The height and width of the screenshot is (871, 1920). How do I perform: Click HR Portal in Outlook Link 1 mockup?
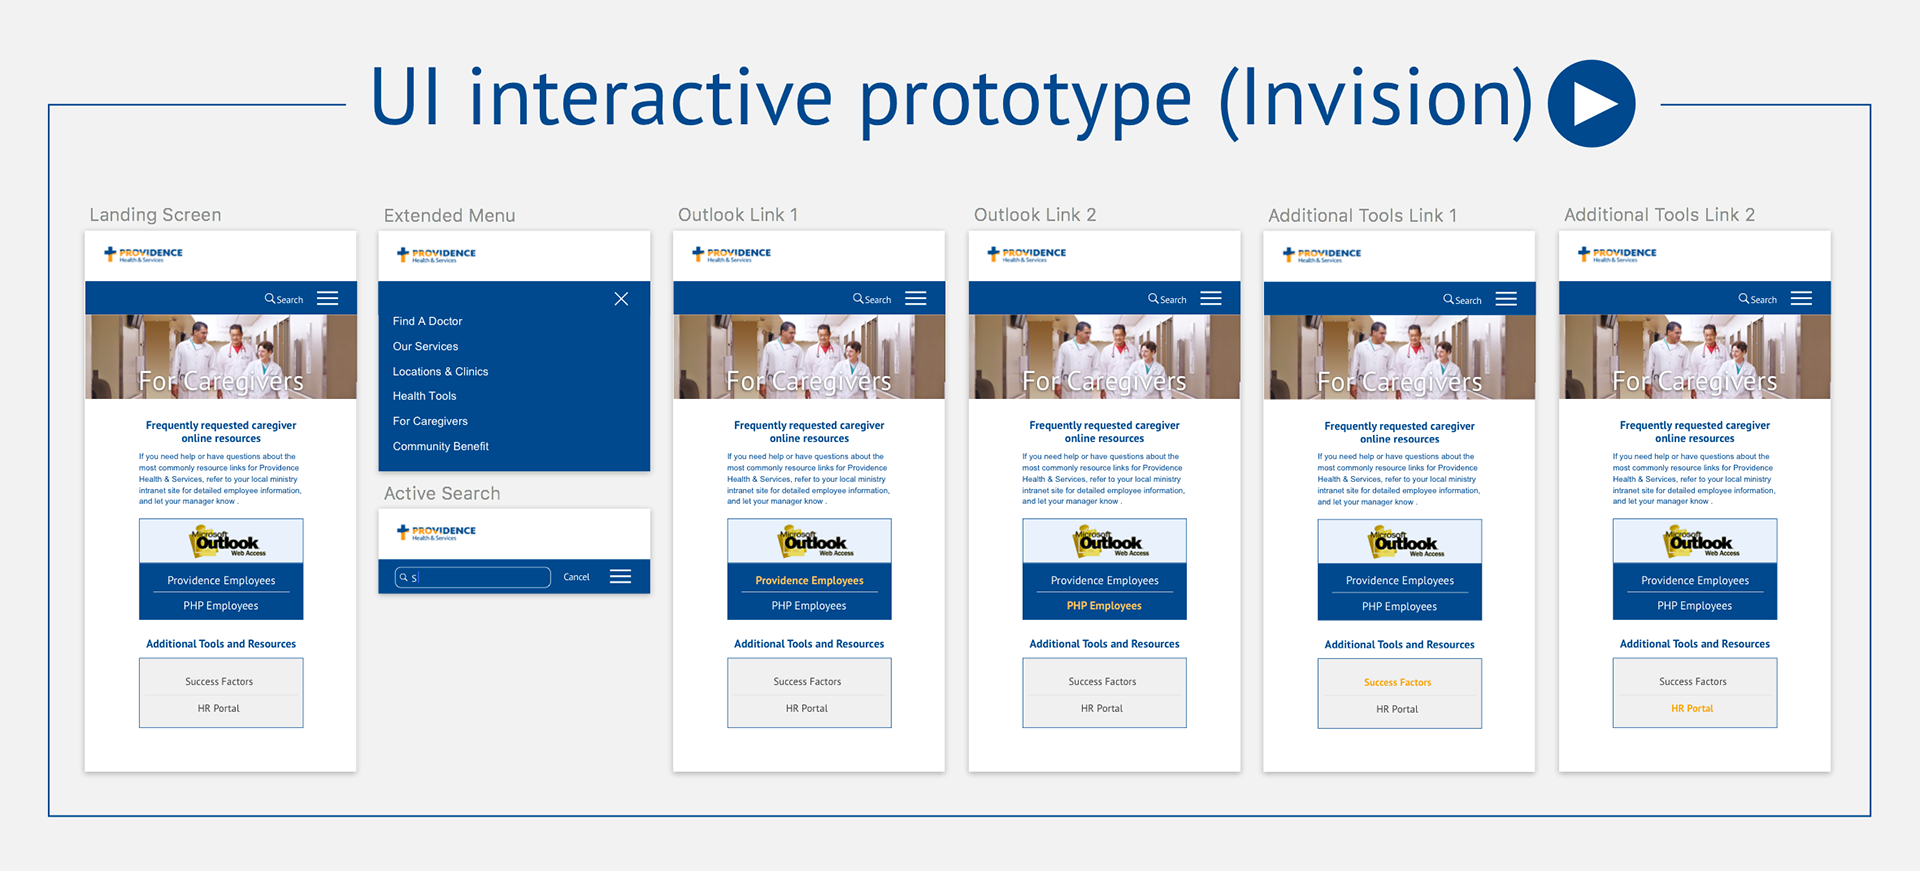807,708
